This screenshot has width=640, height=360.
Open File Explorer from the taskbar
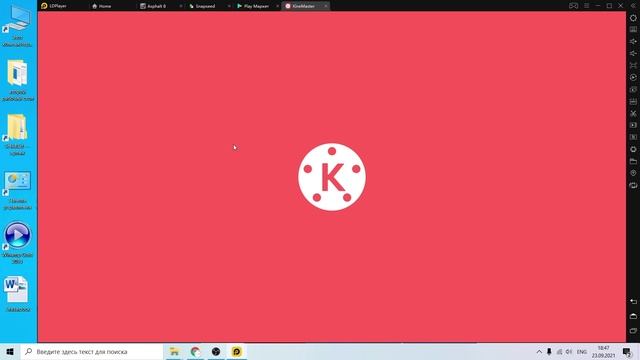click(174, 351)
